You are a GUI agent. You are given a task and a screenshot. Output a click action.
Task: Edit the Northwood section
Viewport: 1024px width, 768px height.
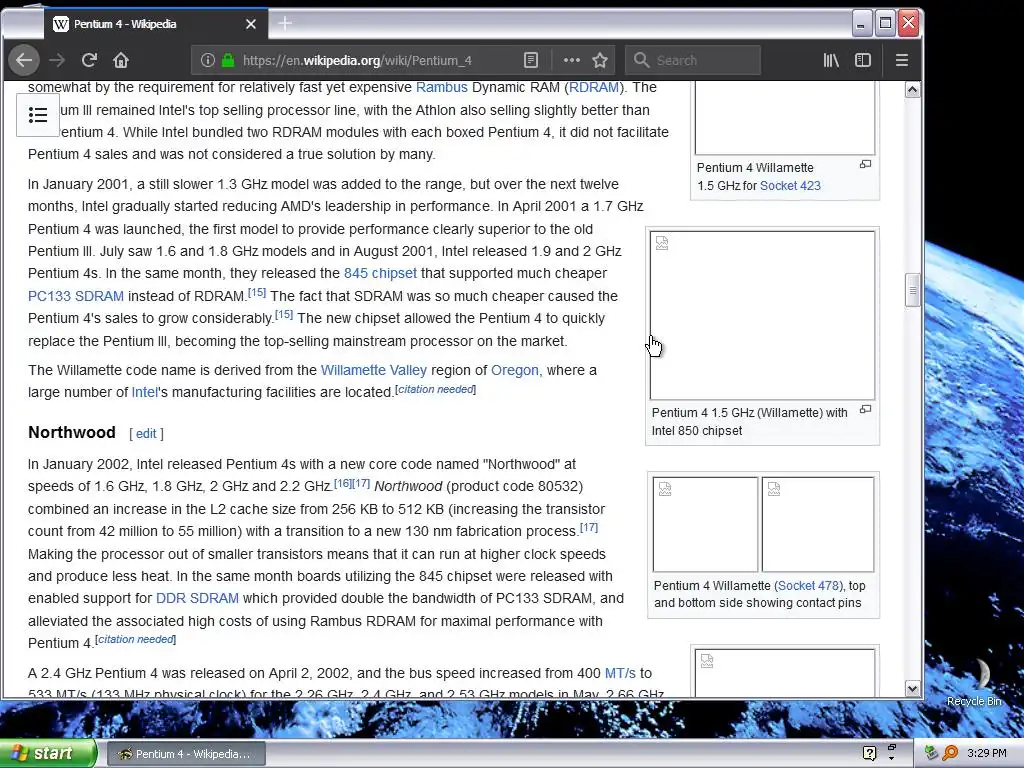146,434
